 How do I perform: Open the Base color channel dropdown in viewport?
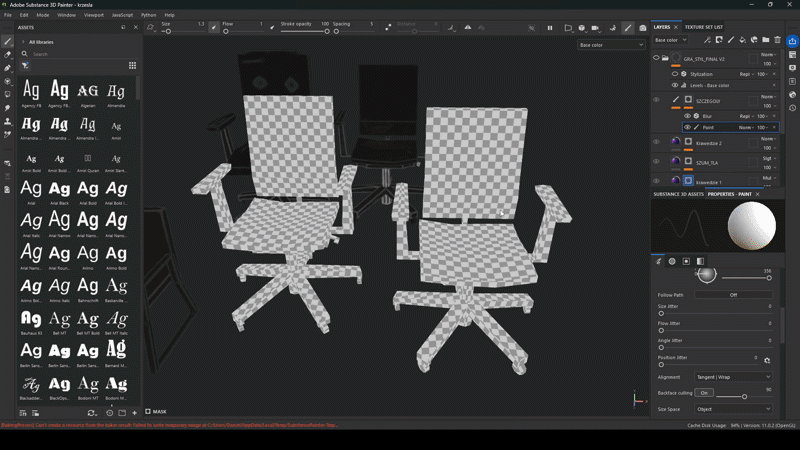[x=611, y=45]
